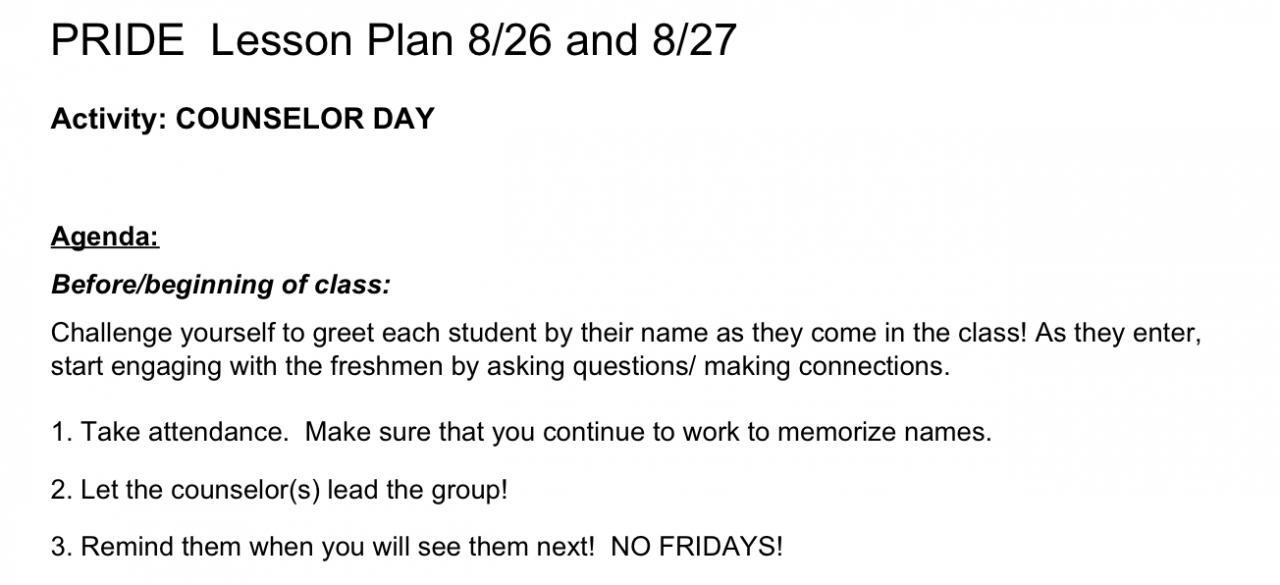
Task: Click the "NO FRIDAYS!" text
Action: point(696,547)
